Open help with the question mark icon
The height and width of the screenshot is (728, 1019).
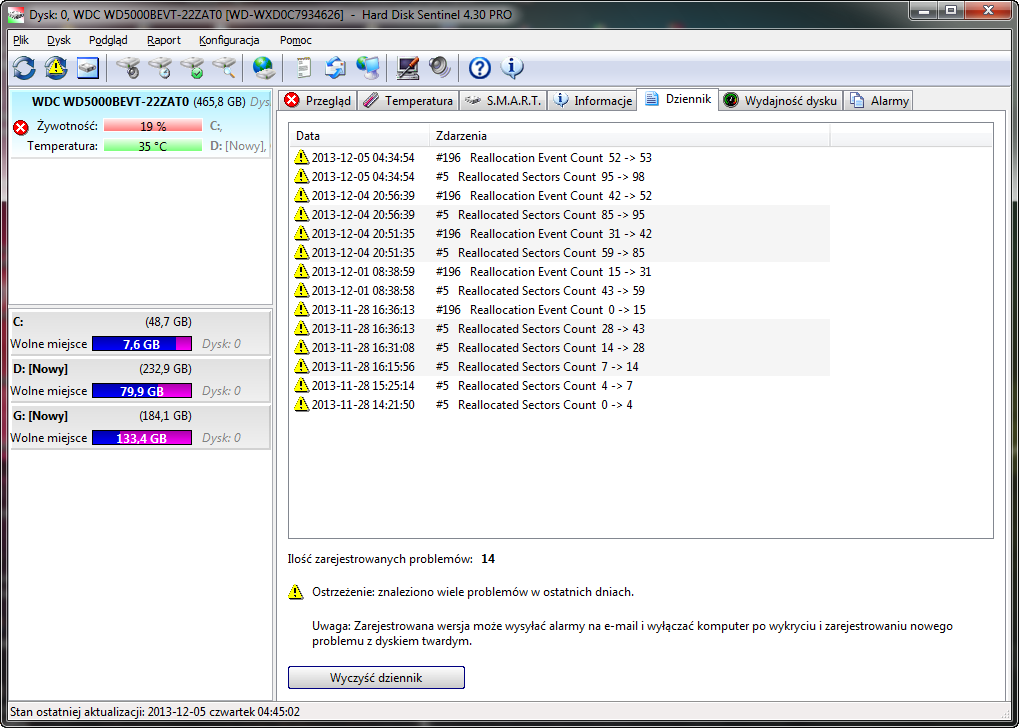point(480,67)
